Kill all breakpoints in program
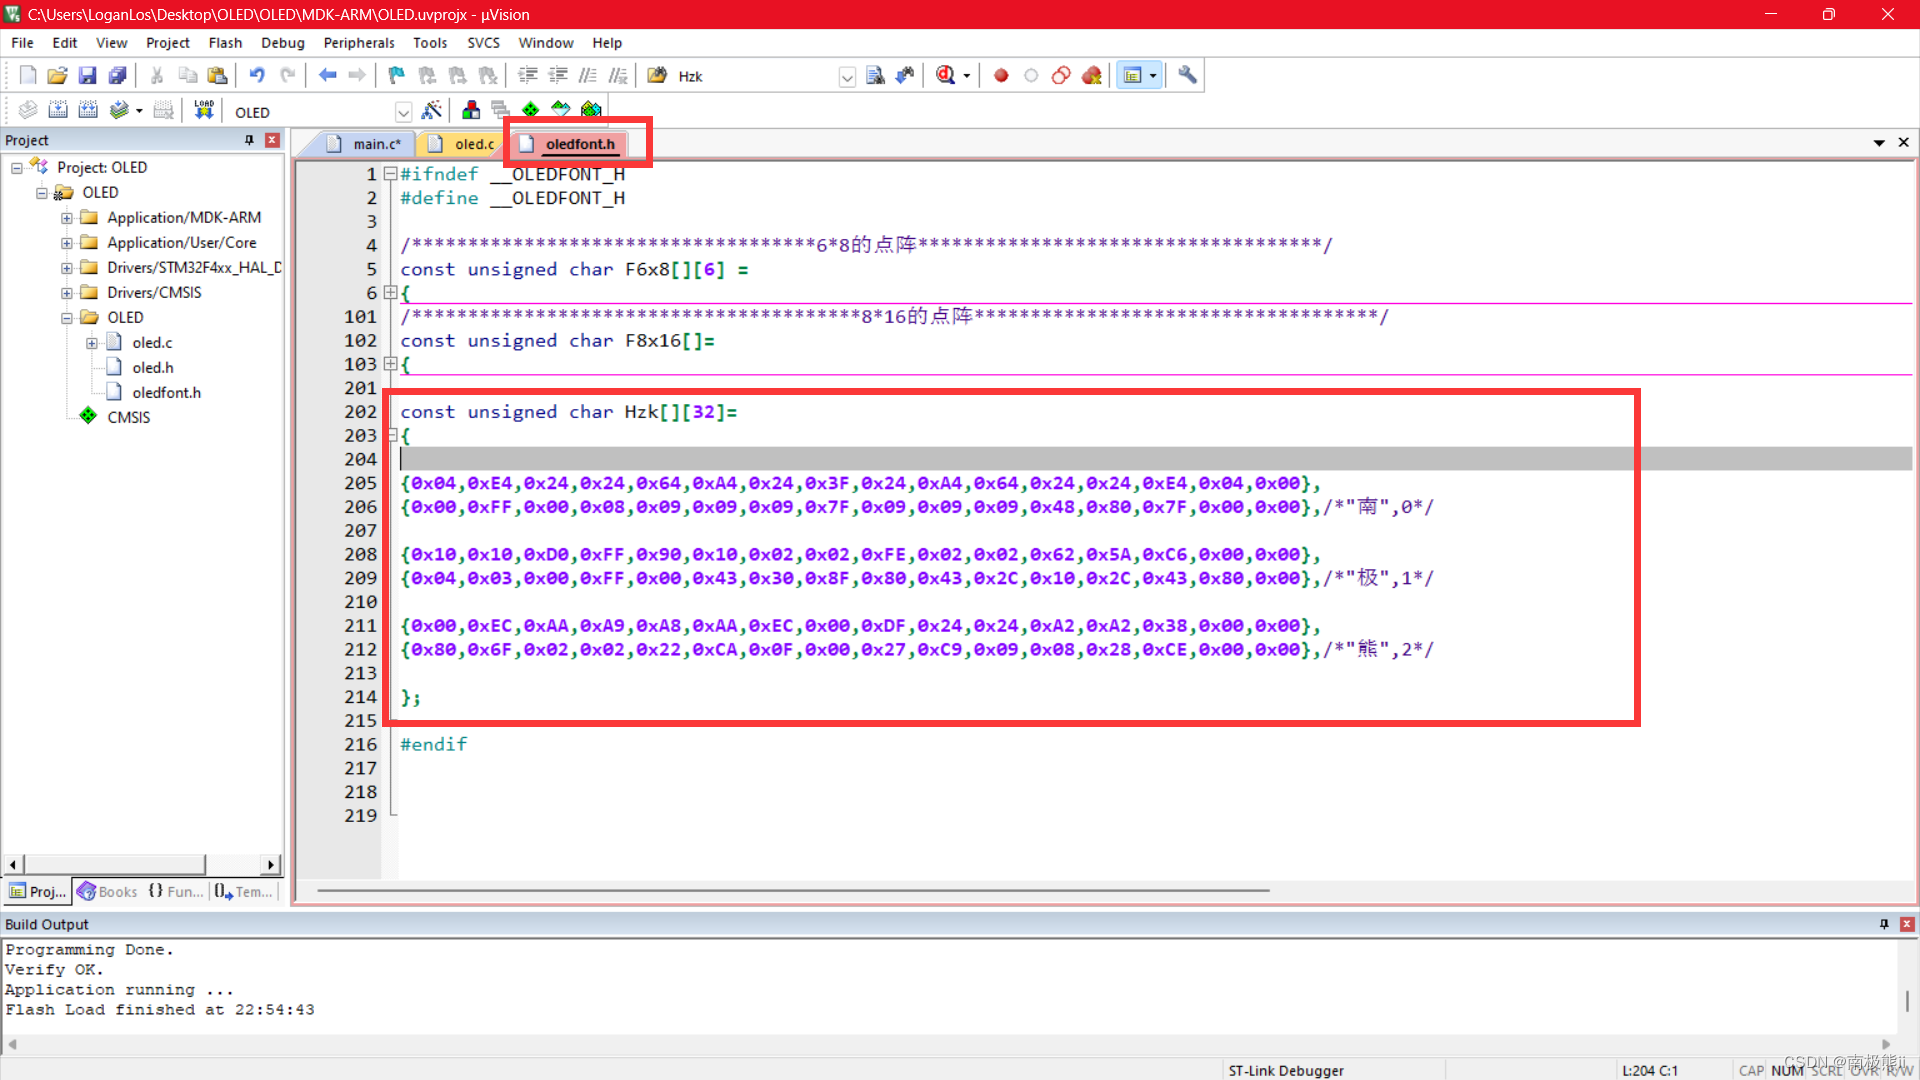 click(x=1092, y=75)
